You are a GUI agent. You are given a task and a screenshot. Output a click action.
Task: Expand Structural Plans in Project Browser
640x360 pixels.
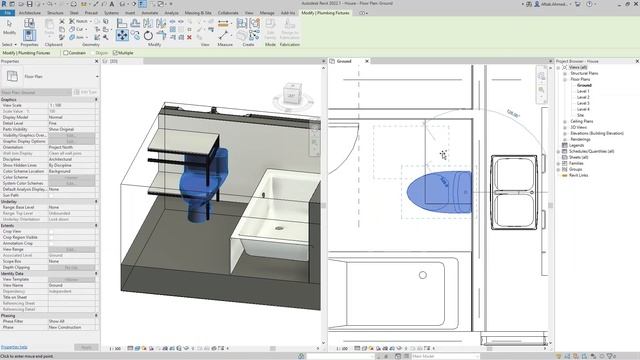point(565,73)
